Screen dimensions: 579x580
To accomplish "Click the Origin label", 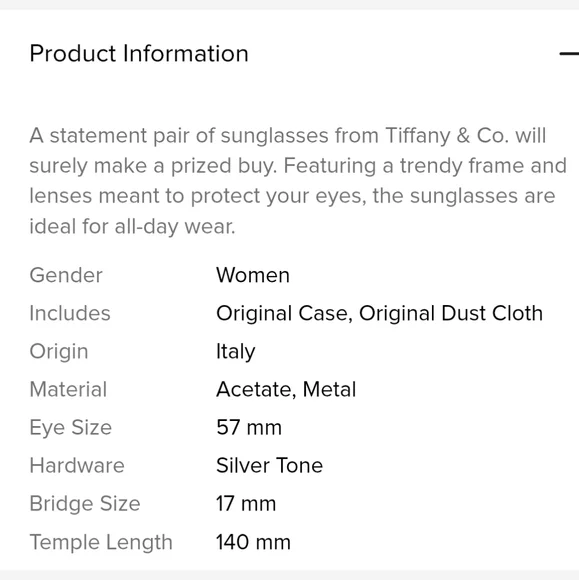I will 59,351.
